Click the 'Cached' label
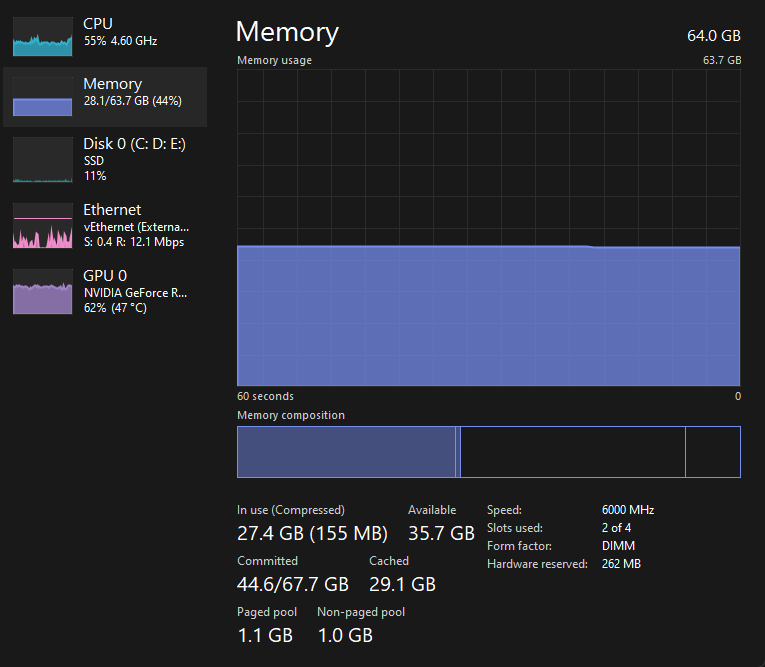The height and width of the screenshot is (667, 765). tap(389, 561)
